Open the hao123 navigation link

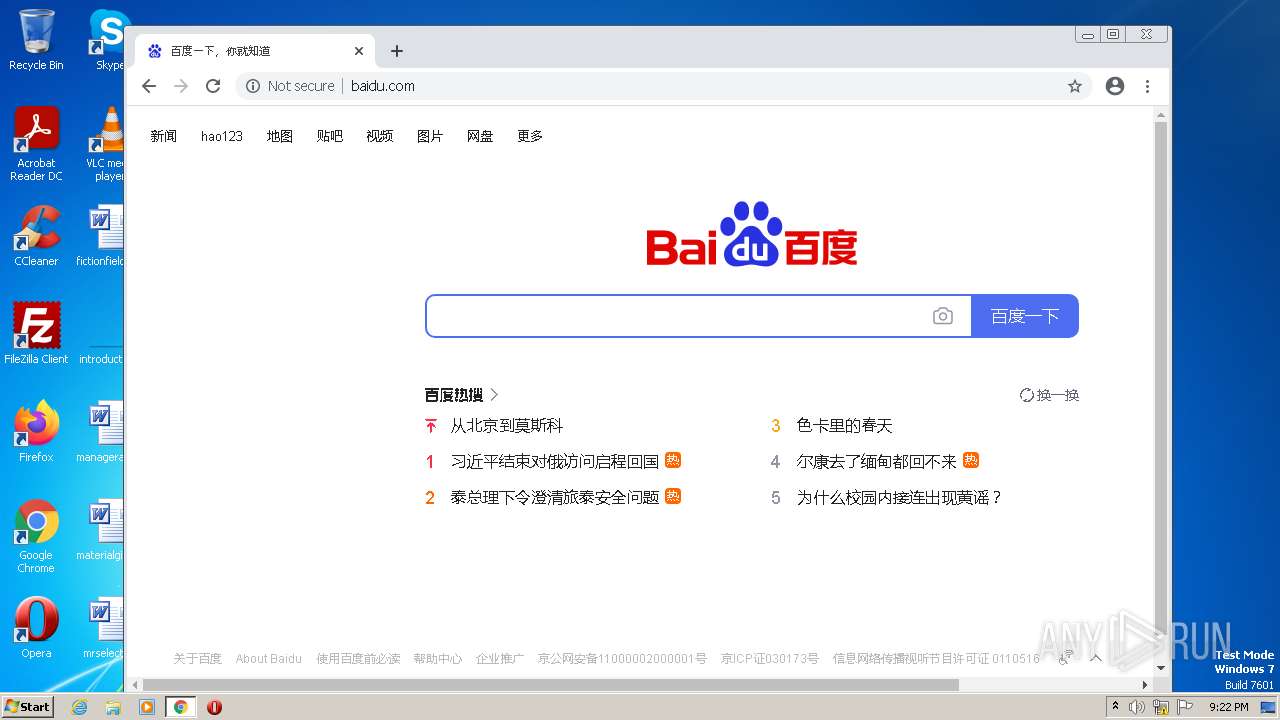[222, 136]
